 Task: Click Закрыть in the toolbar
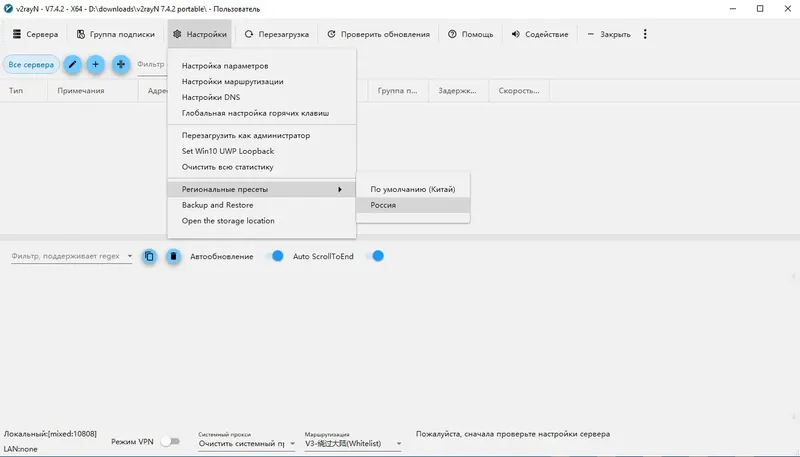coord(609,34)
